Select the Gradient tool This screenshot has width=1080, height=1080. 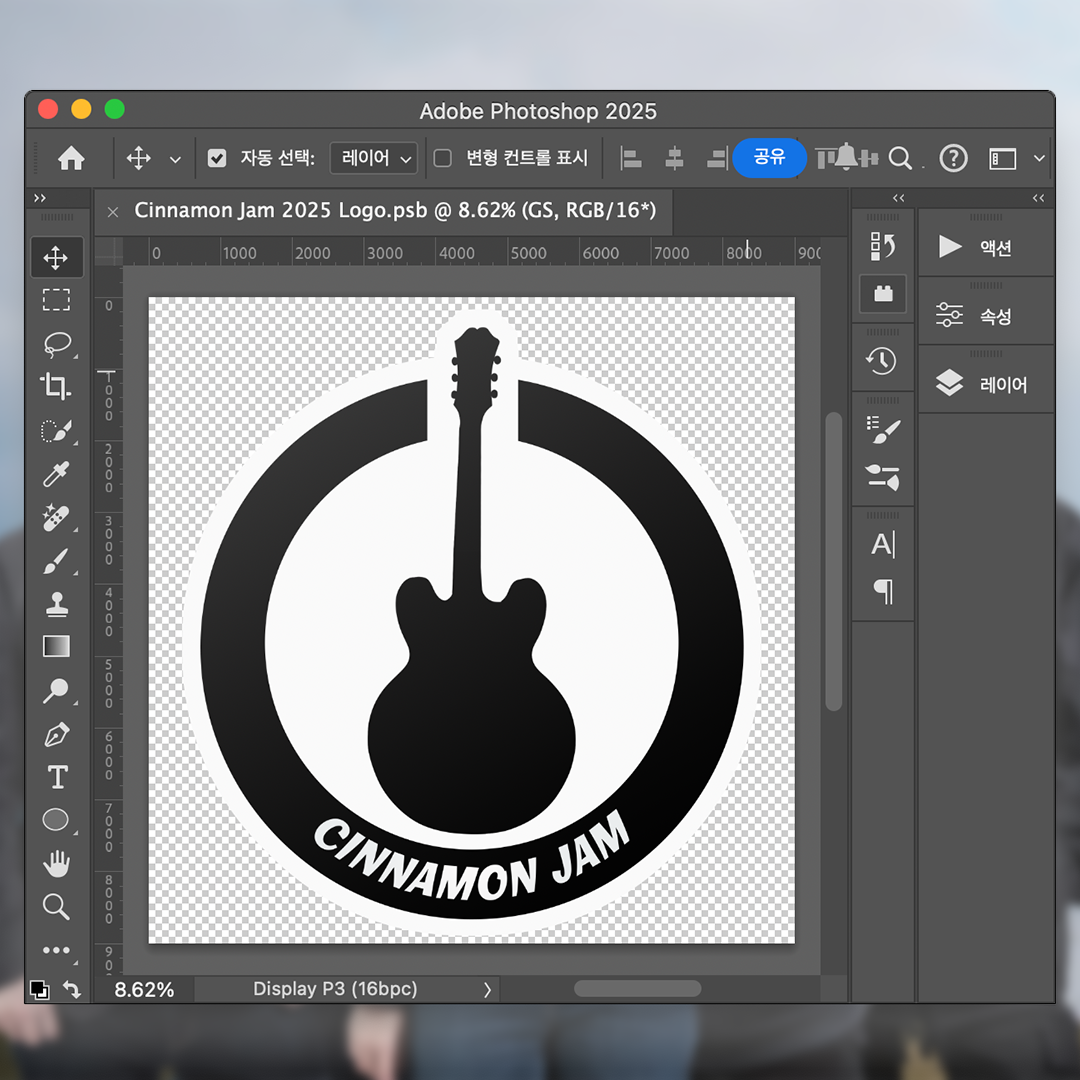(56, 646)
